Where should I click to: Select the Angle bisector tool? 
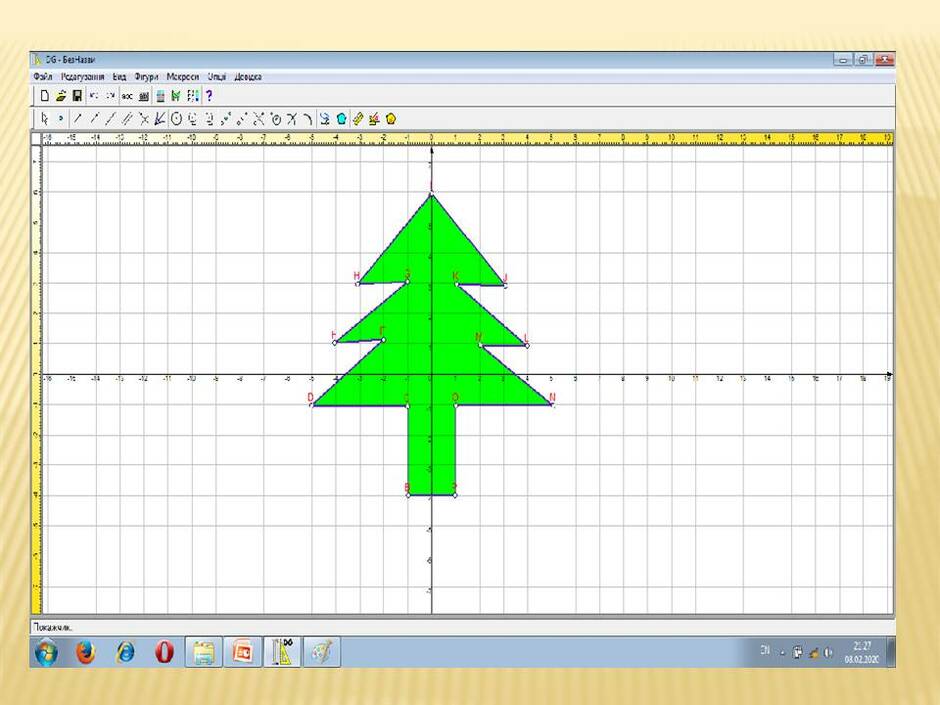tap(159, 119)
